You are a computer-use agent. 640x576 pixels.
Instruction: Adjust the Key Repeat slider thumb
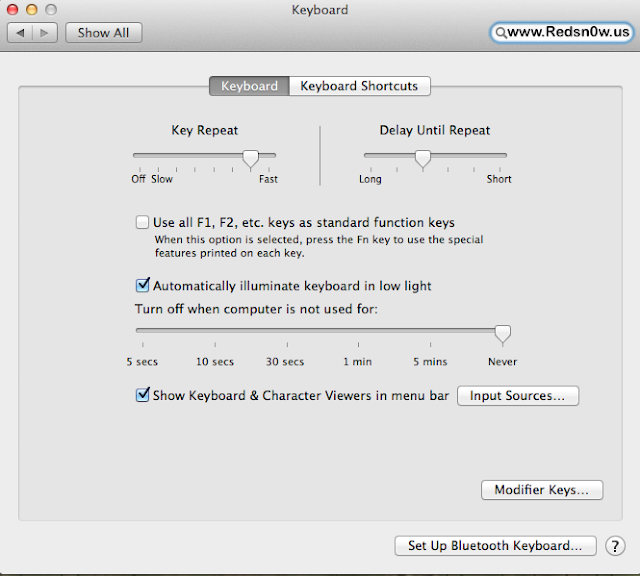pyautogui.click(x=251, y=158)
